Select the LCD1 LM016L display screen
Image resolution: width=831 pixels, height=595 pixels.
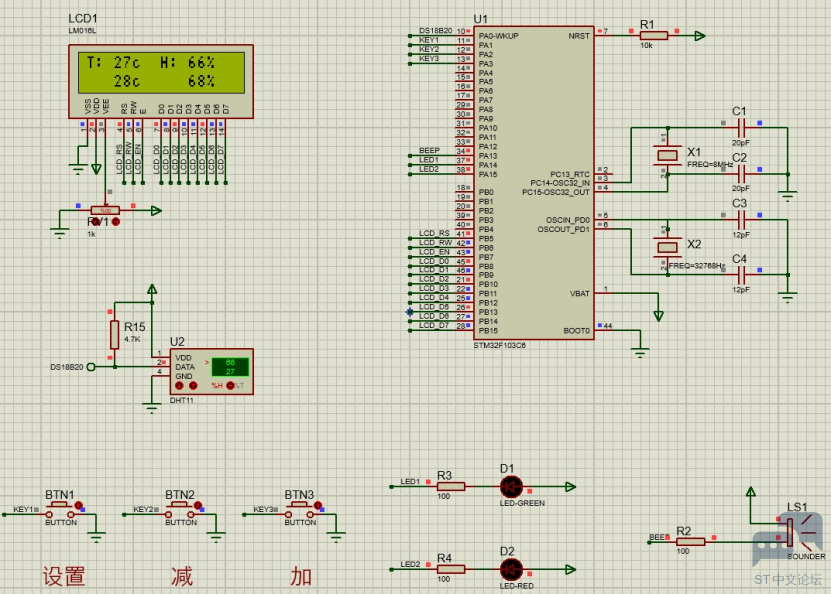coord(162,72)
